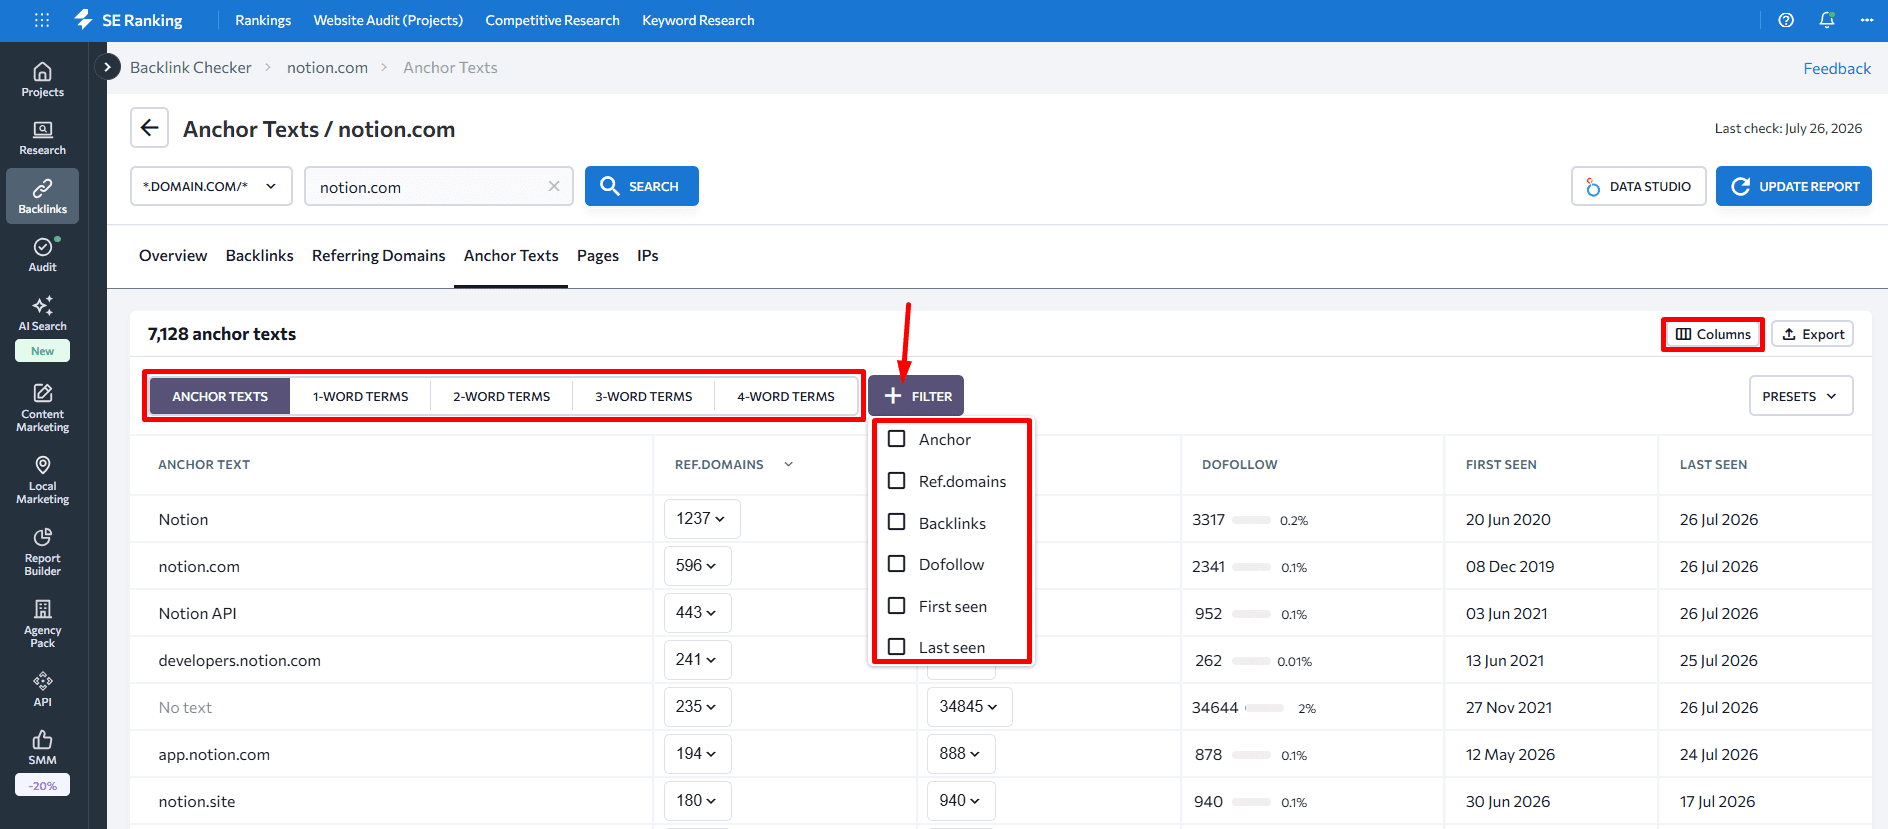Select the 4-WORD TERMS tab
The width and height of the screenshot is (1888, 829).
click(x=786, y=396)
